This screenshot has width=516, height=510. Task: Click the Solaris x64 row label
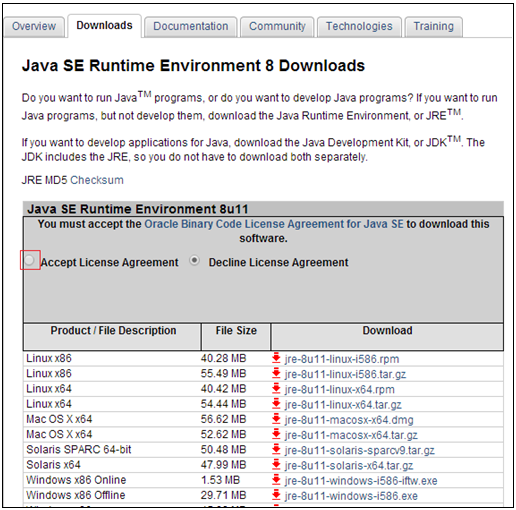point(53,465)
